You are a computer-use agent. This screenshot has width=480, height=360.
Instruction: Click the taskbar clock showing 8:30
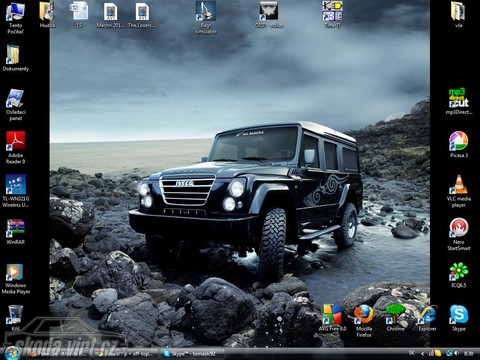tap(469, 353)
